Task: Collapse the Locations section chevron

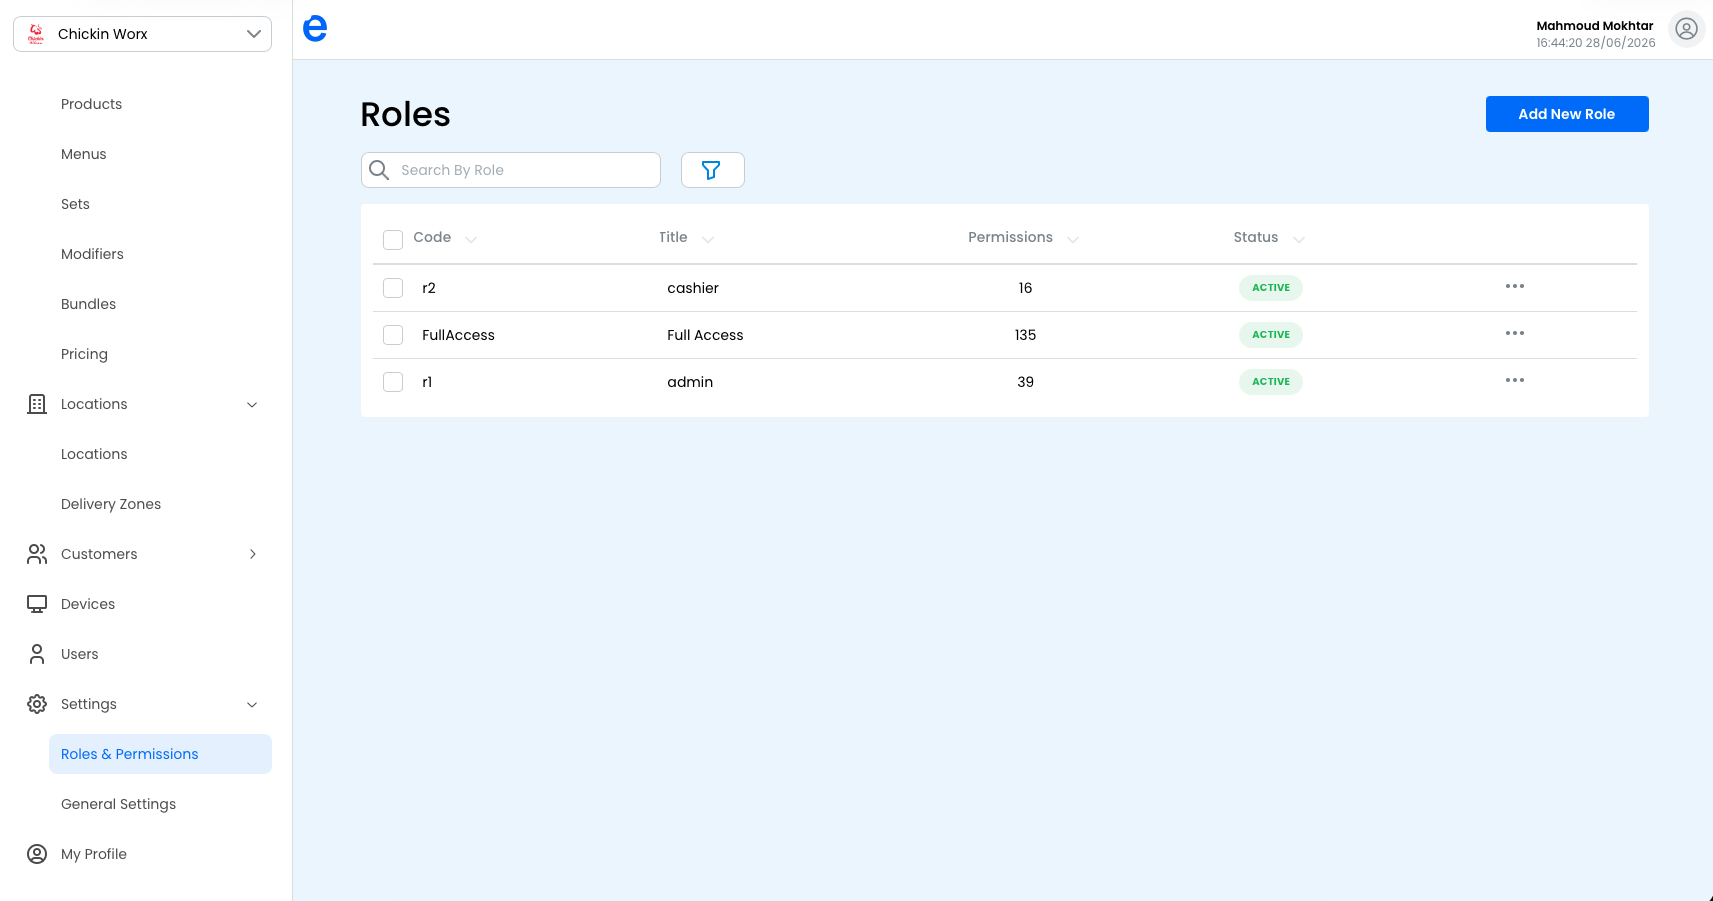Action: click(x=252, y=405)
